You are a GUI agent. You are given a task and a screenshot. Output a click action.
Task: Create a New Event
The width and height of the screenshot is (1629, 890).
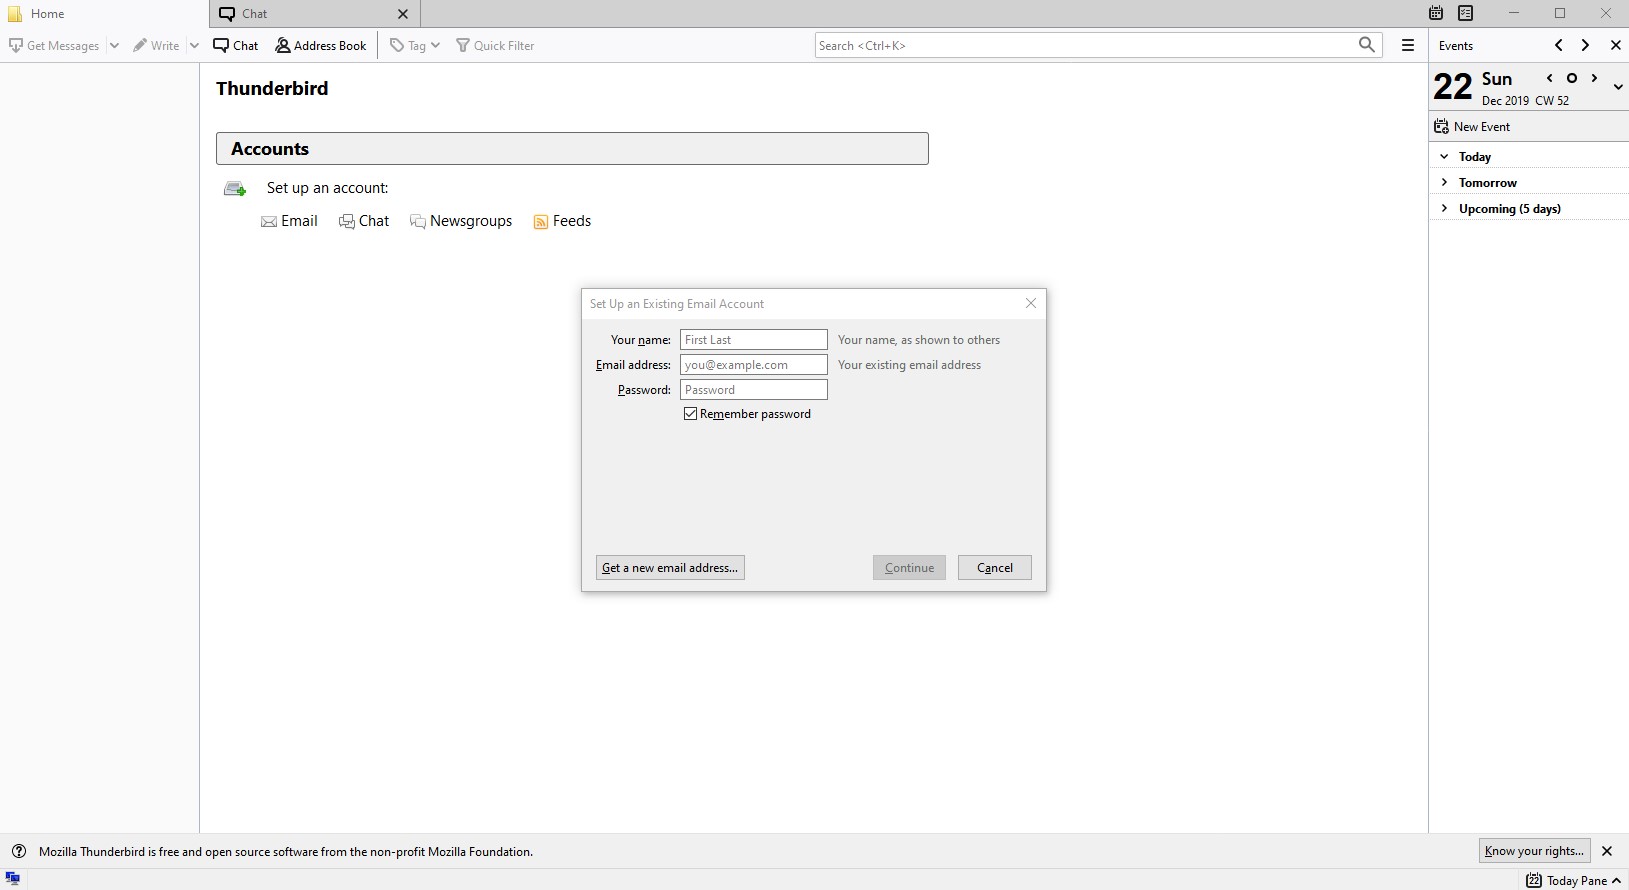(x=1472, y=127)
